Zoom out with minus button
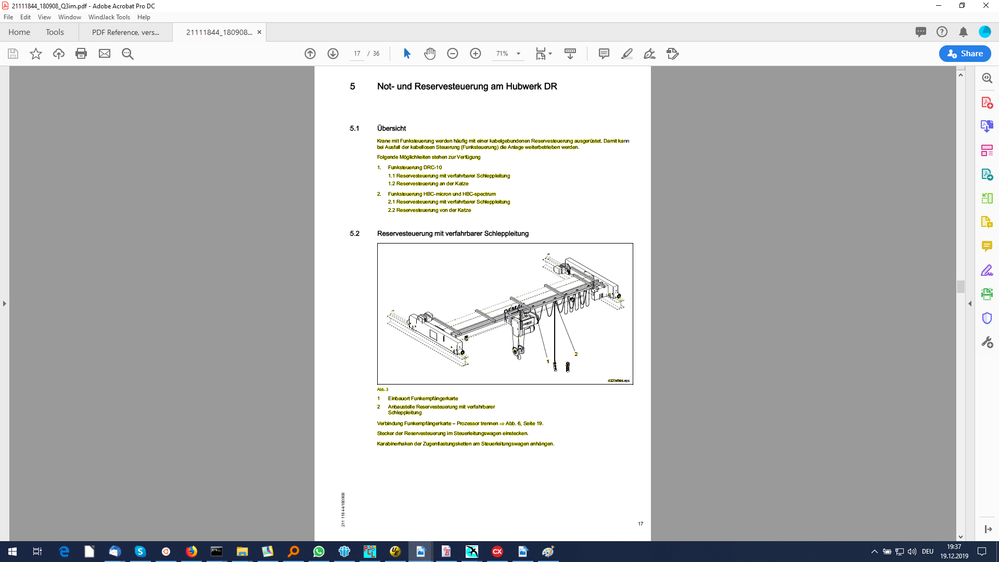Screen dimensions: 999x562 452,54
